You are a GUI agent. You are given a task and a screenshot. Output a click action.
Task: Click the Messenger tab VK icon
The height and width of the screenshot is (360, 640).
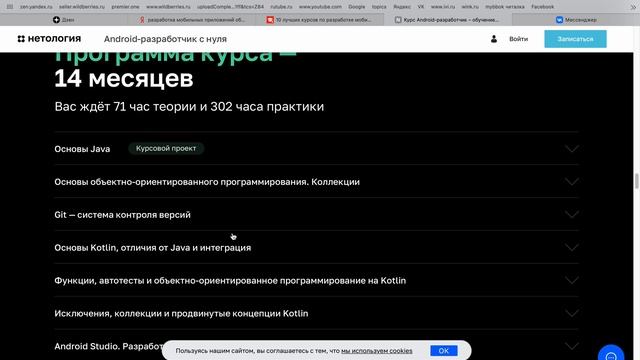(559, 20)
